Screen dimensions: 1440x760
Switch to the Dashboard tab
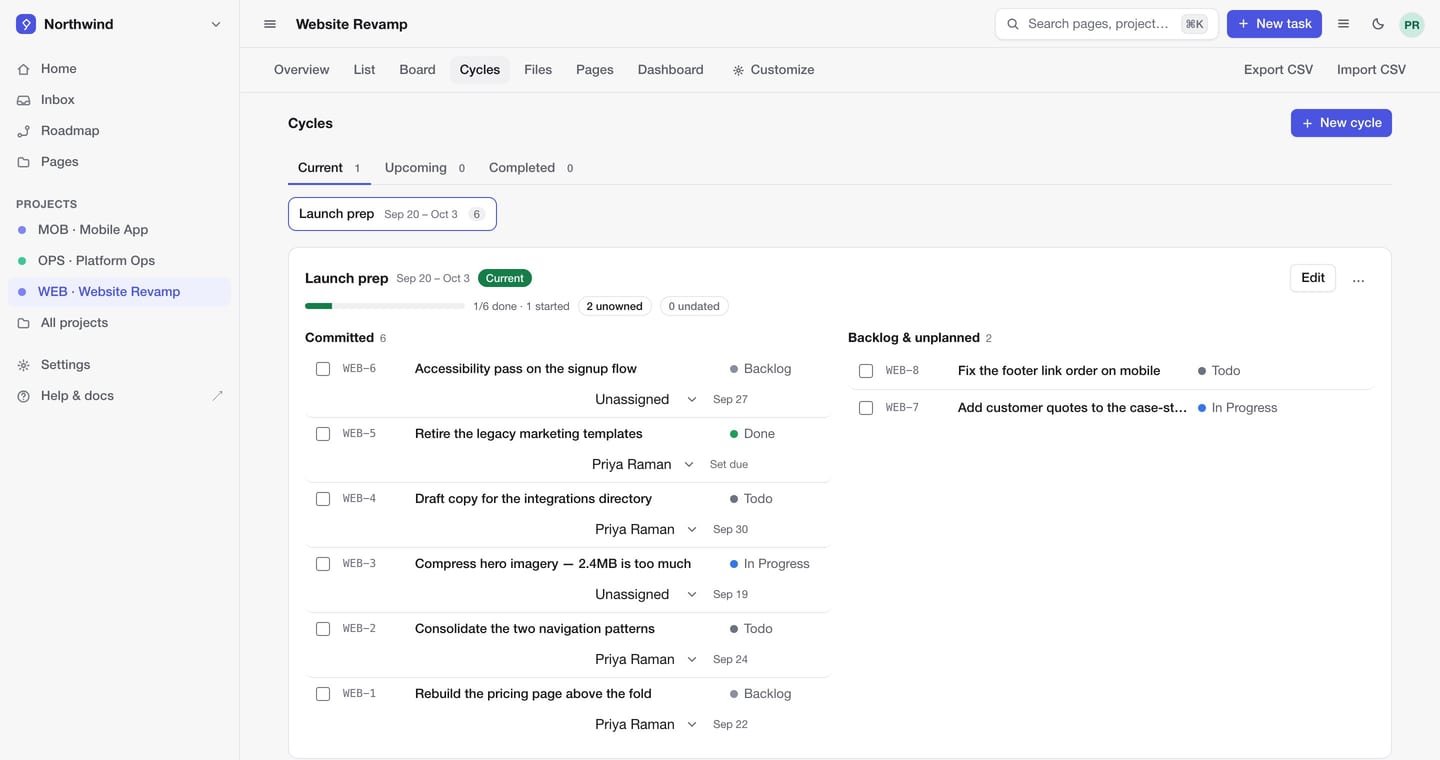(x=671, y=70)
